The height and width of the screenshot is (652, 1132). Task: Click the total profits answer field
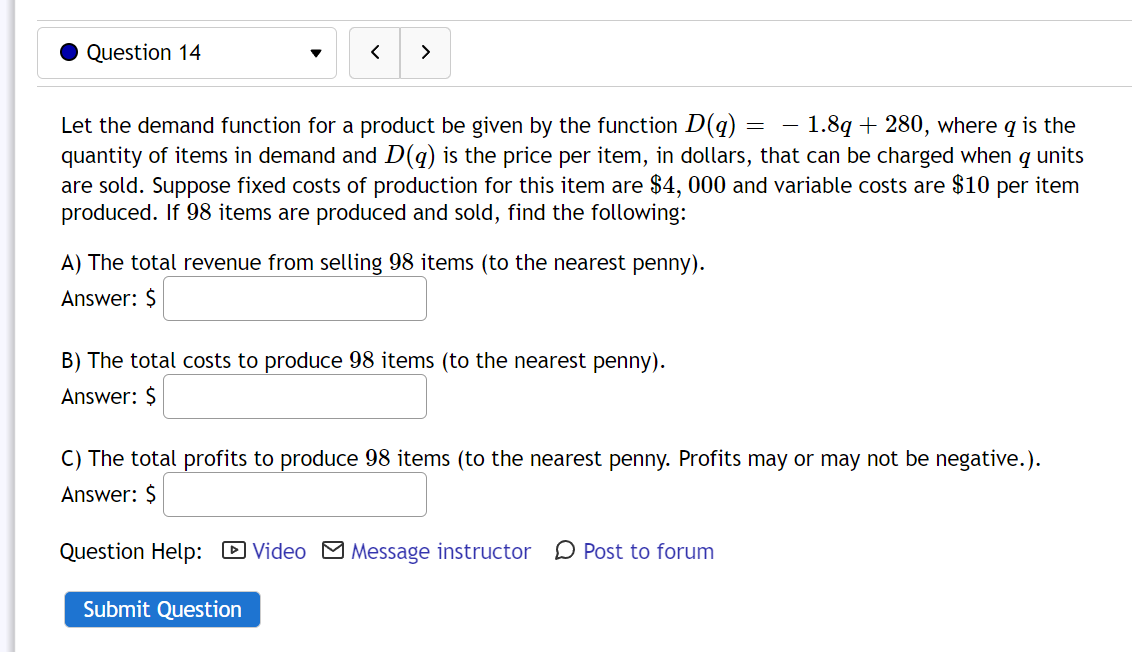(x=295, y=495)
